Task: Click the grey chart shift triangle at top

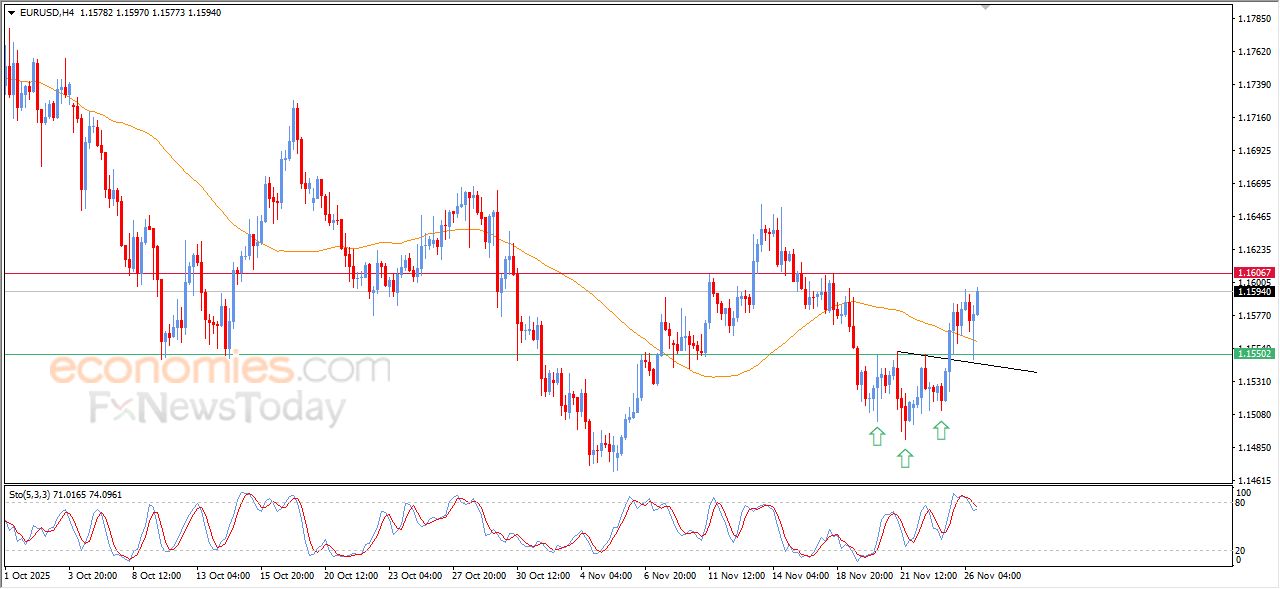Action: pos(987,7)
